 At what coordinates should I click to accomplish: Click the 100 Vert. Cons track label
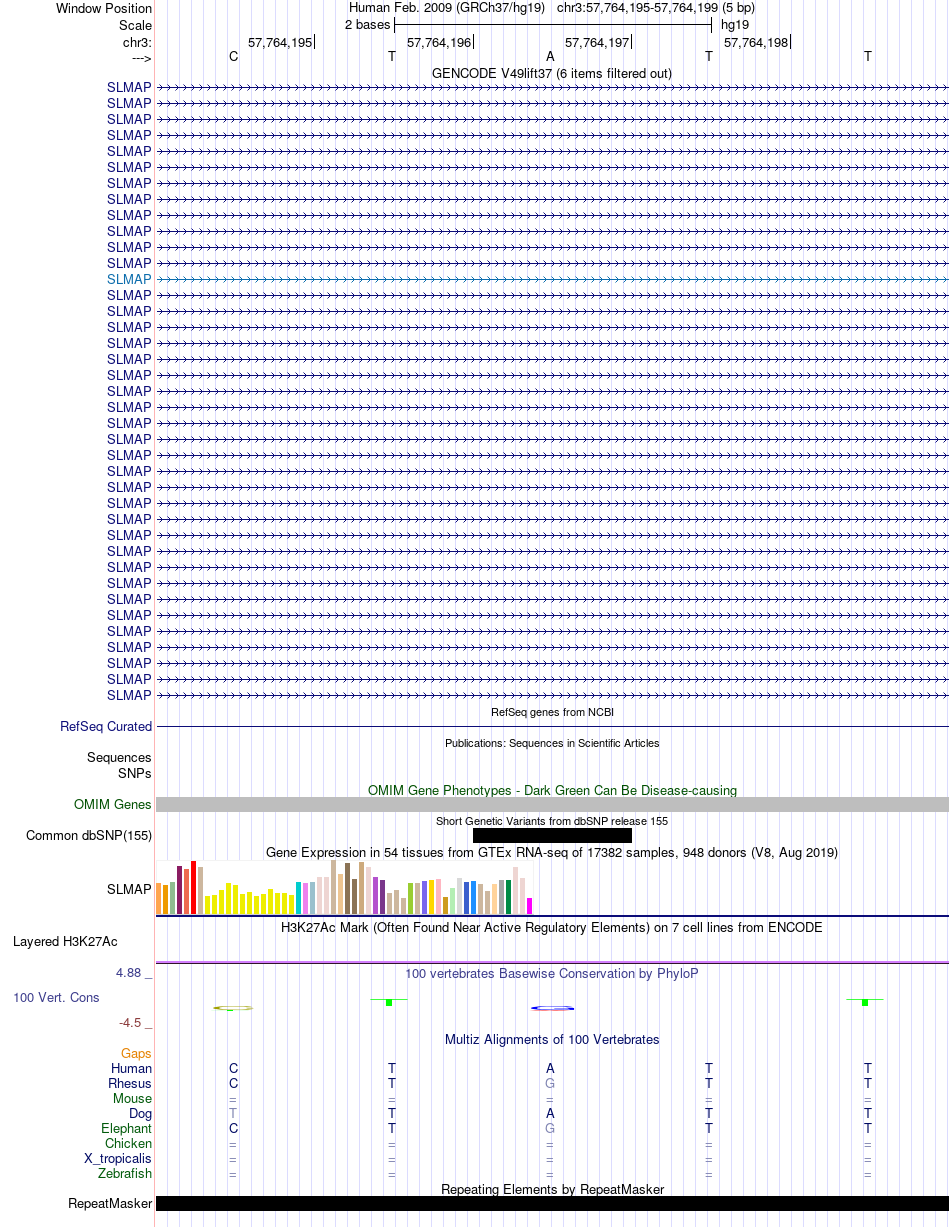[x=56, y=997]
